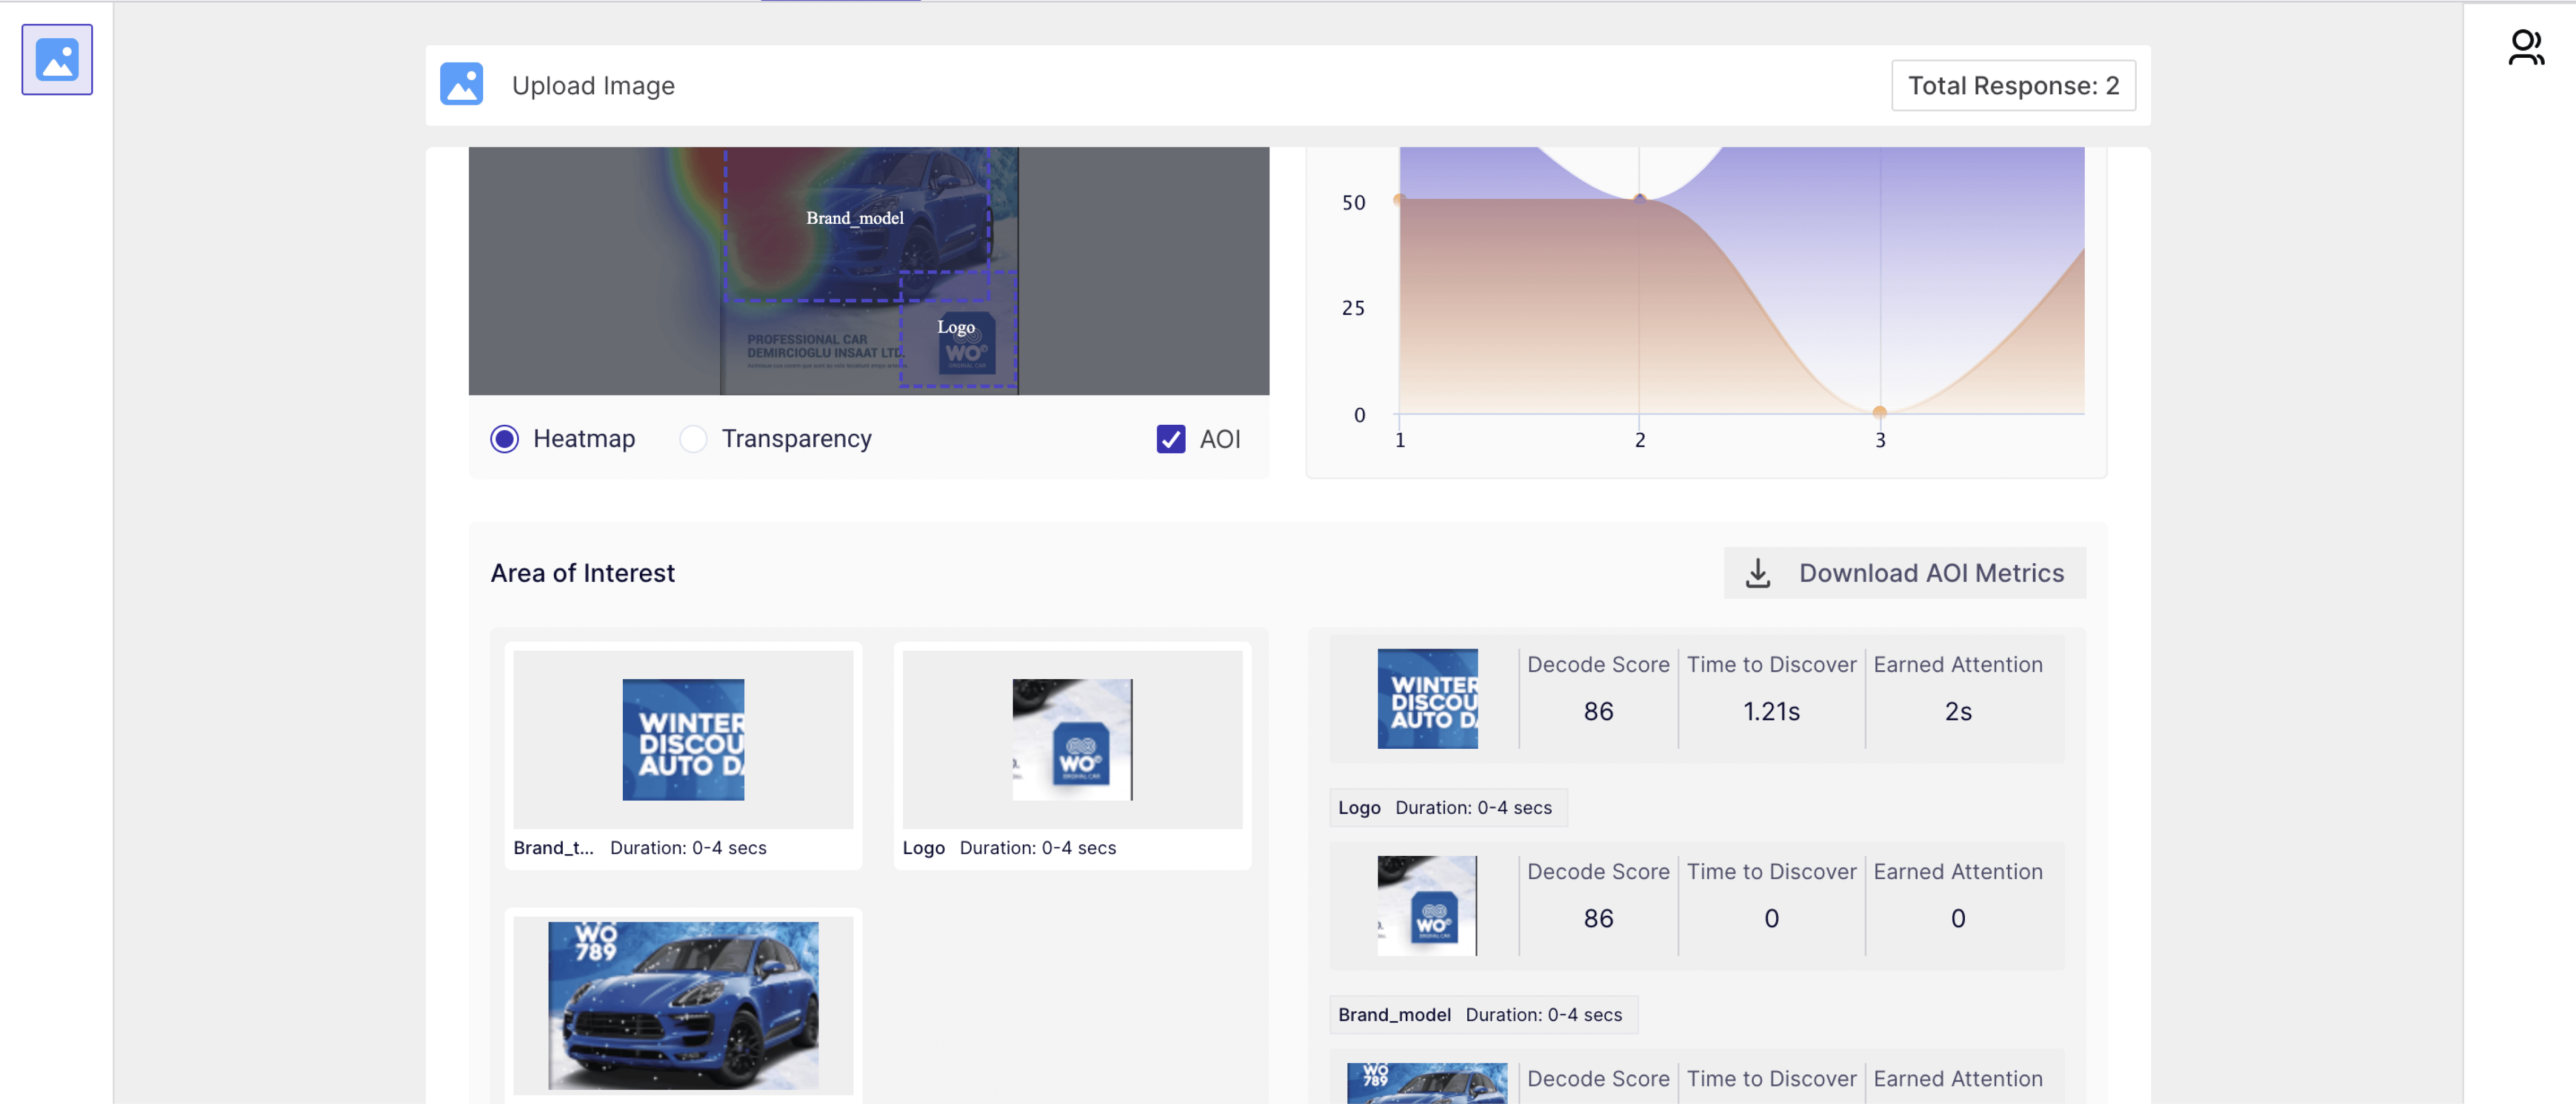
Task: Click the y-axis value 25 on chart
Action: tap(1353, 308)
